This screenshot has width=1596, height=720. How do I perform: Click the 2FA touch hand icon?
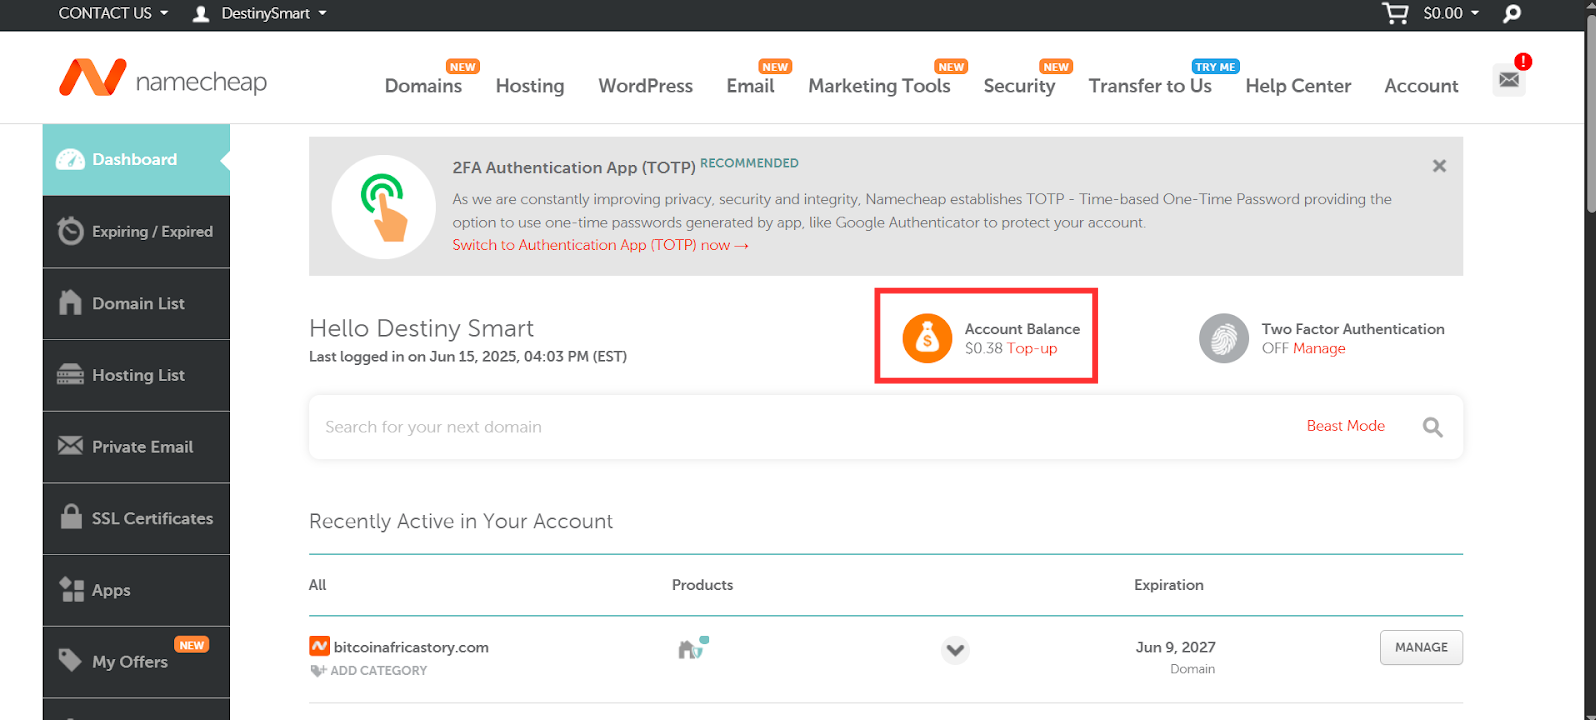[x=383, y=207]
